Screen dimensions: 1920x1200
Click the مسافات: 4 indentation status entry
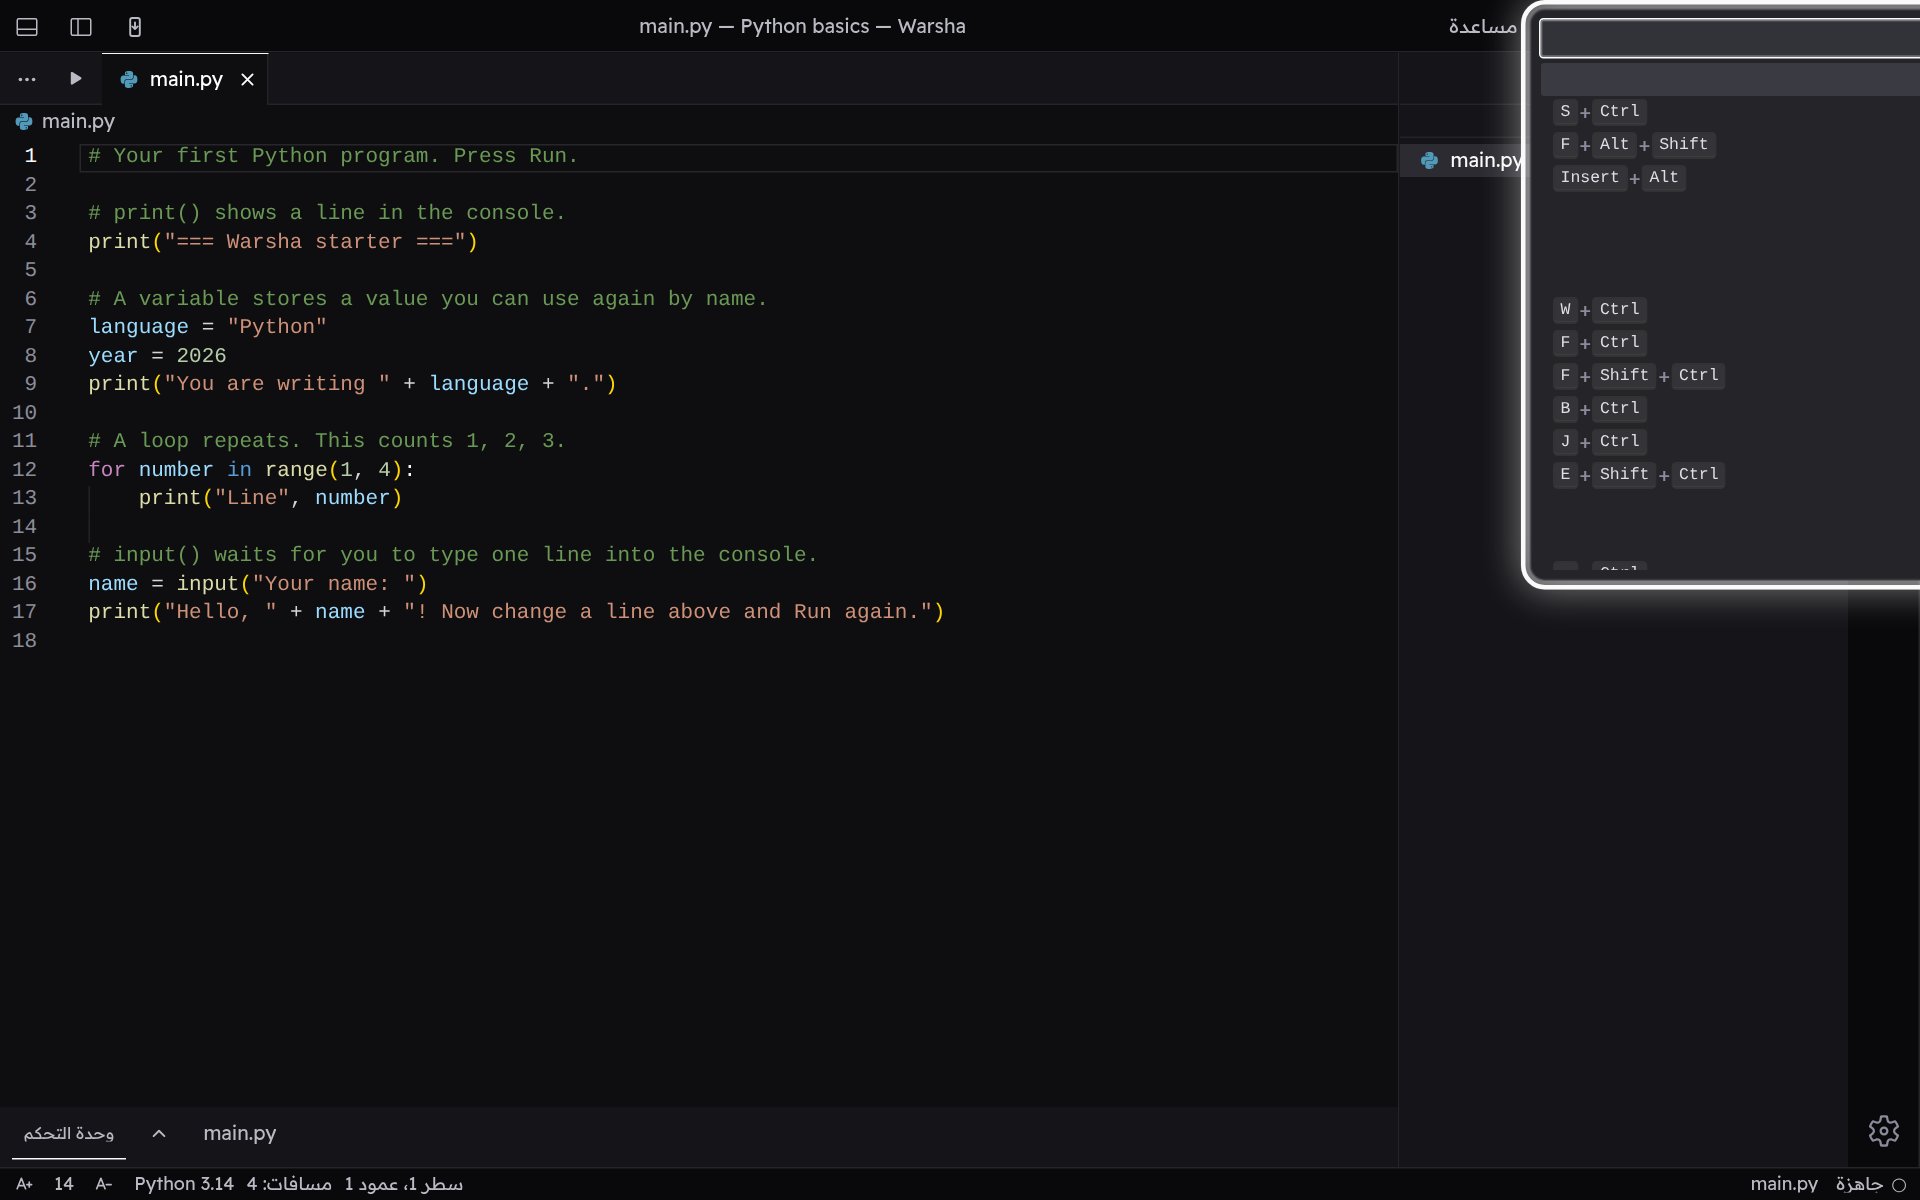click(289, 1184)
